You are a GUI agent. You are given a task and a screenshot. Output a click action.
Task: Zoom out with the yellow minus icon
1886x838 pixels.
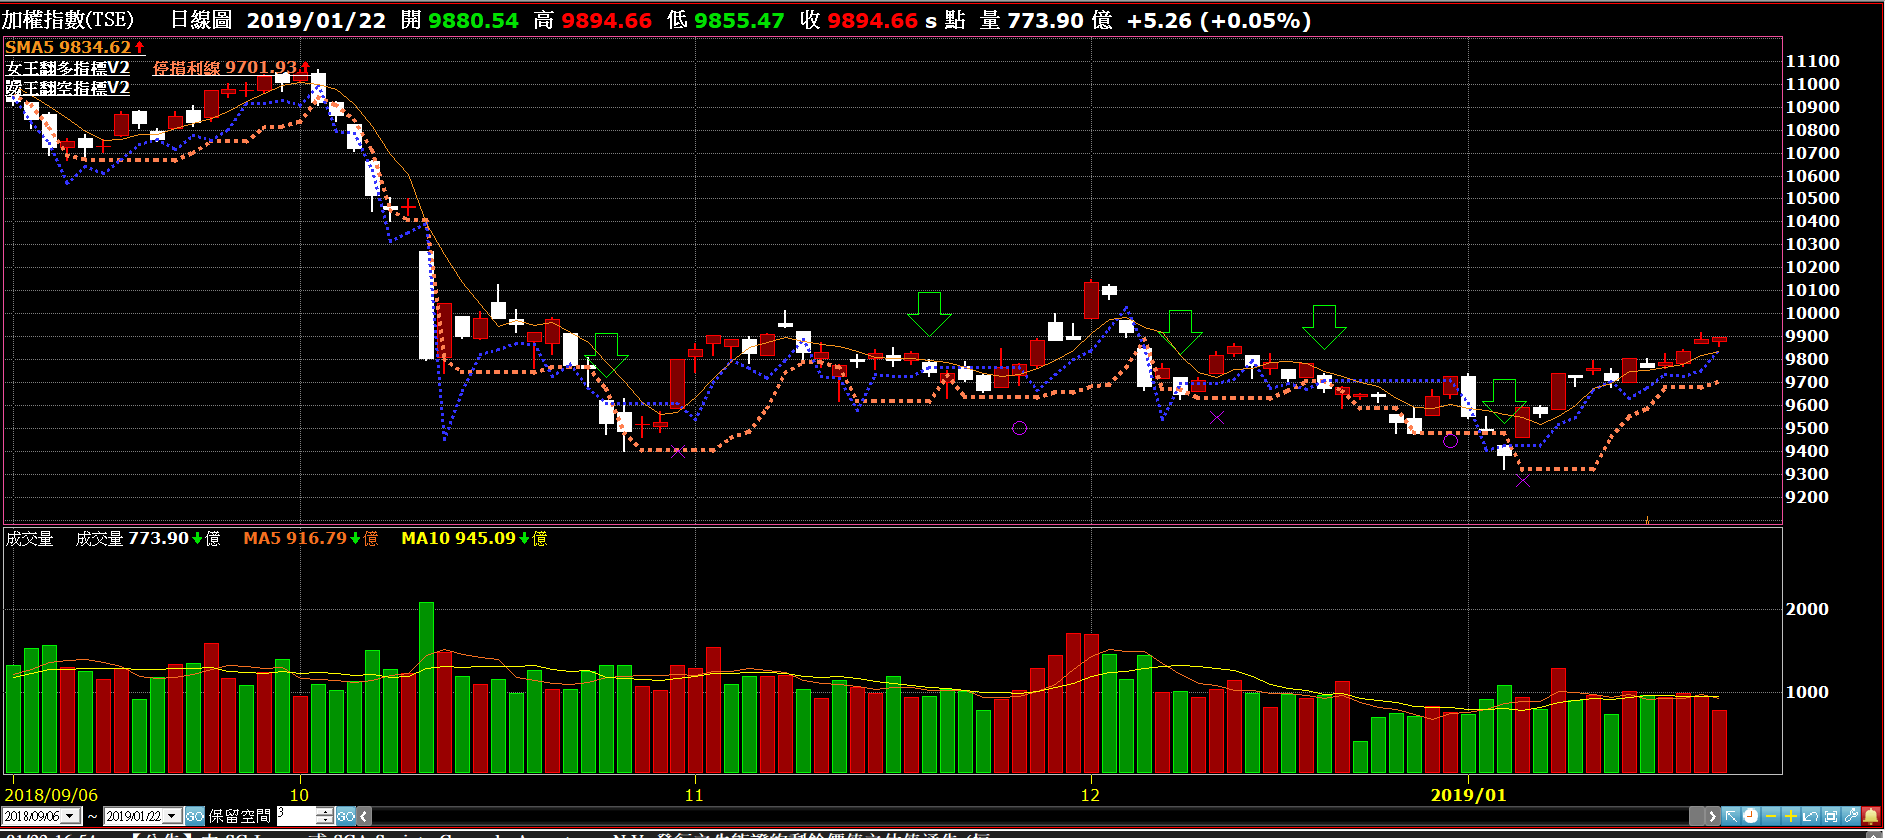1771,816
